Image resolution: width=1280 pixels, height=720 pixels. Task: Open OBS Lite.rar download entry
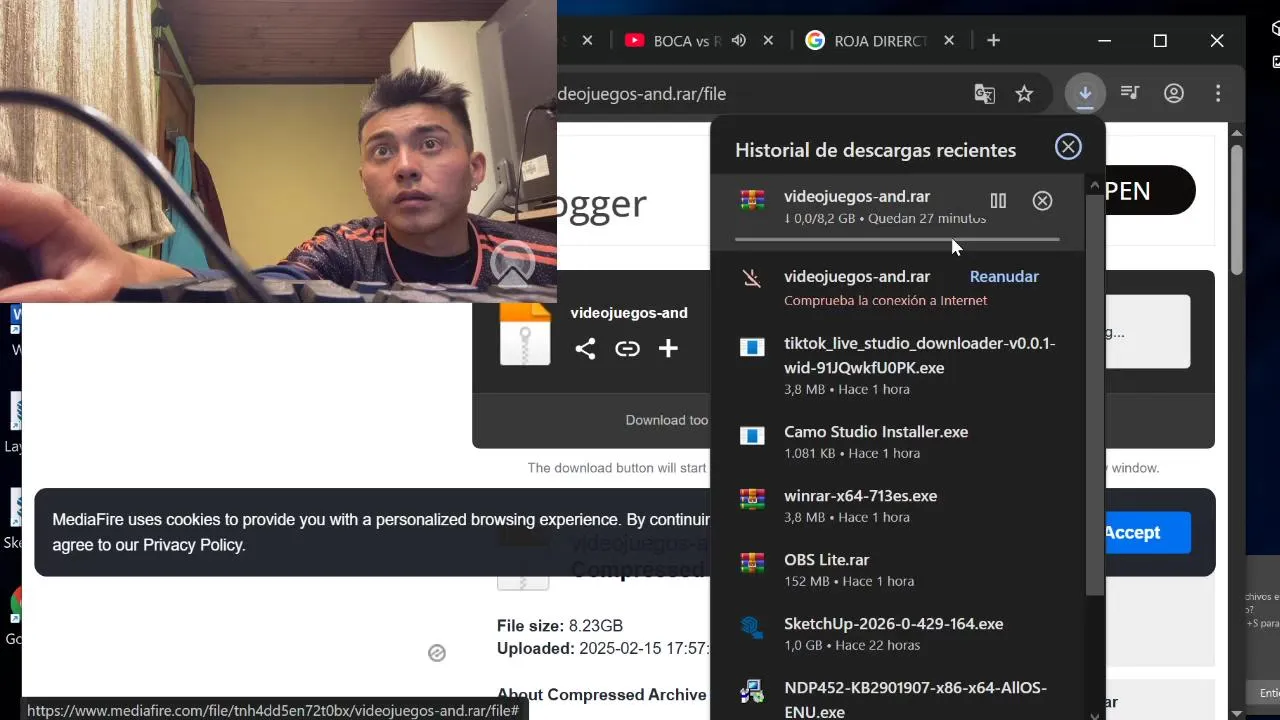pos(898,570)
